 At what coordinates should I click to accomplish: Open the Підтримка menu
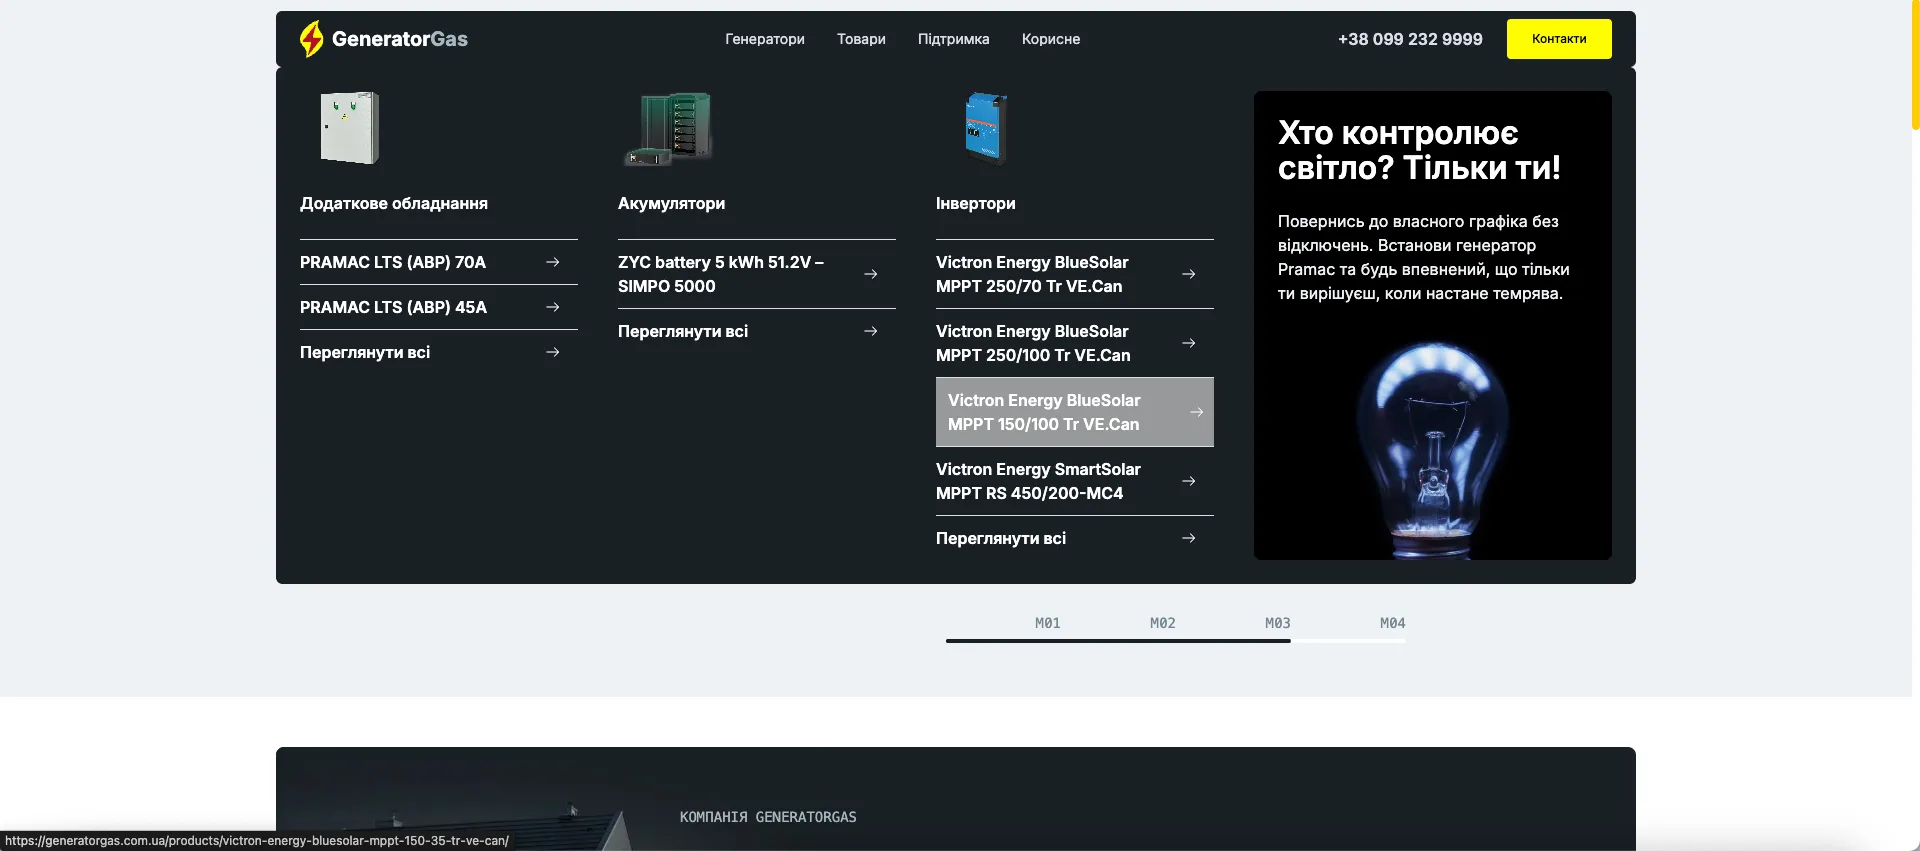tap(953, 39)
